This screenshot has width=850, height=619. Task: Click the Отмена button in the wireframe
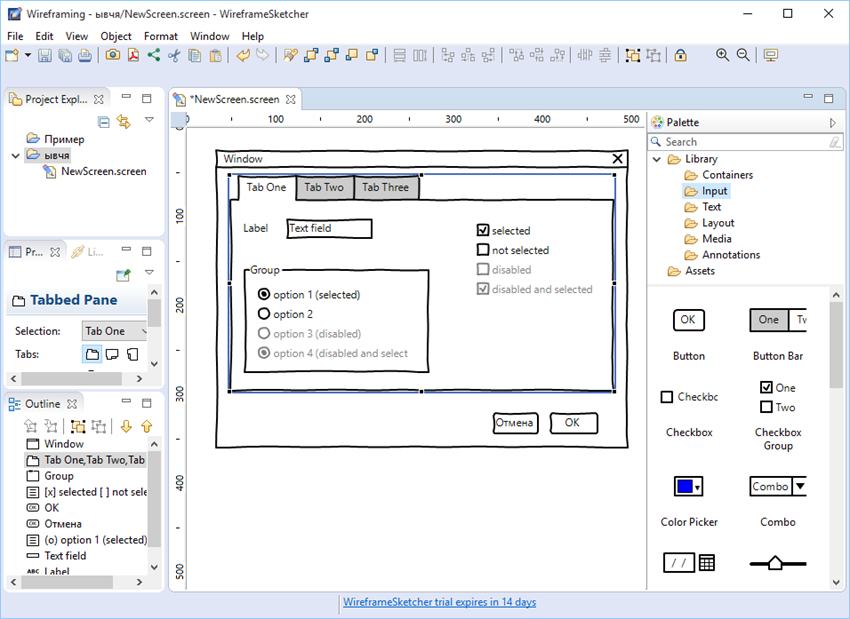point(515,423)
